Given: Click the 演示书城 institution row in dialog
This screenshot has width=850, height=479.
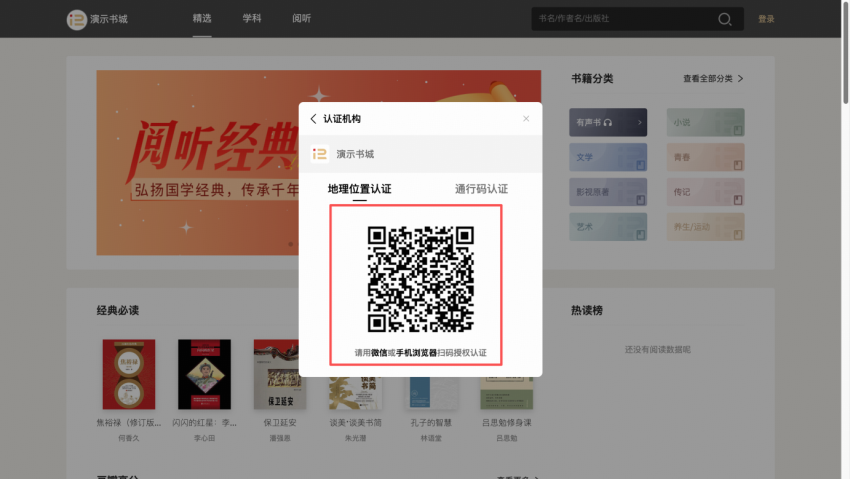Looking at the screenshot, I should 421,154.
